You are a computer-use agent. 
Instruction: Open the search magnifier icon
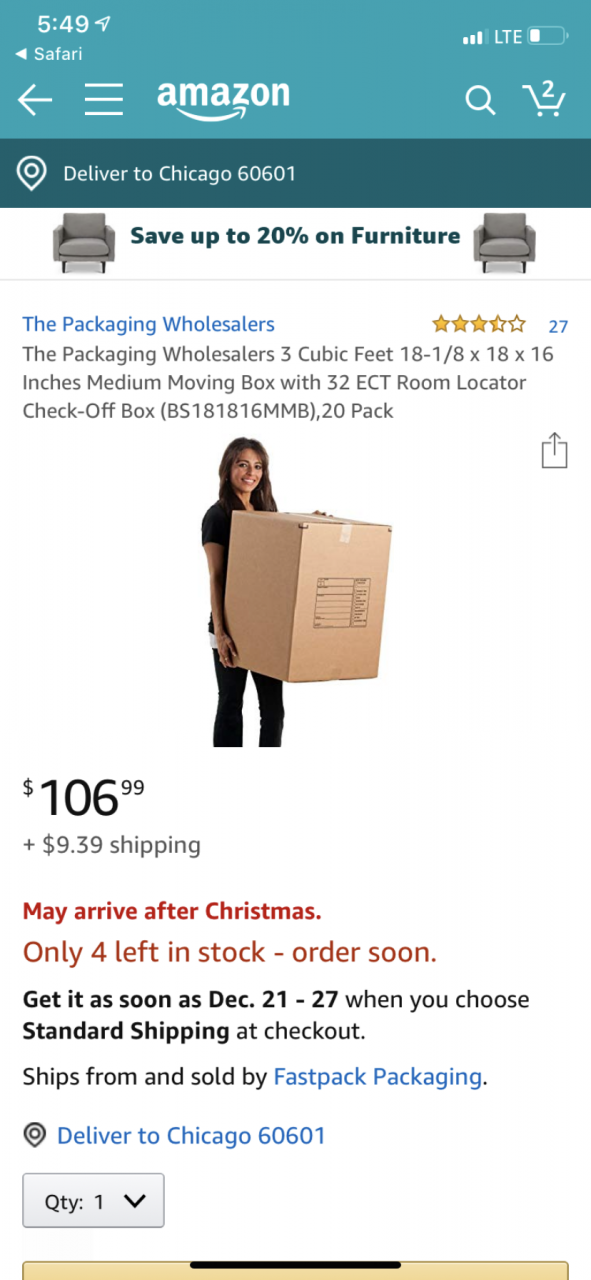tap(480, 100)
